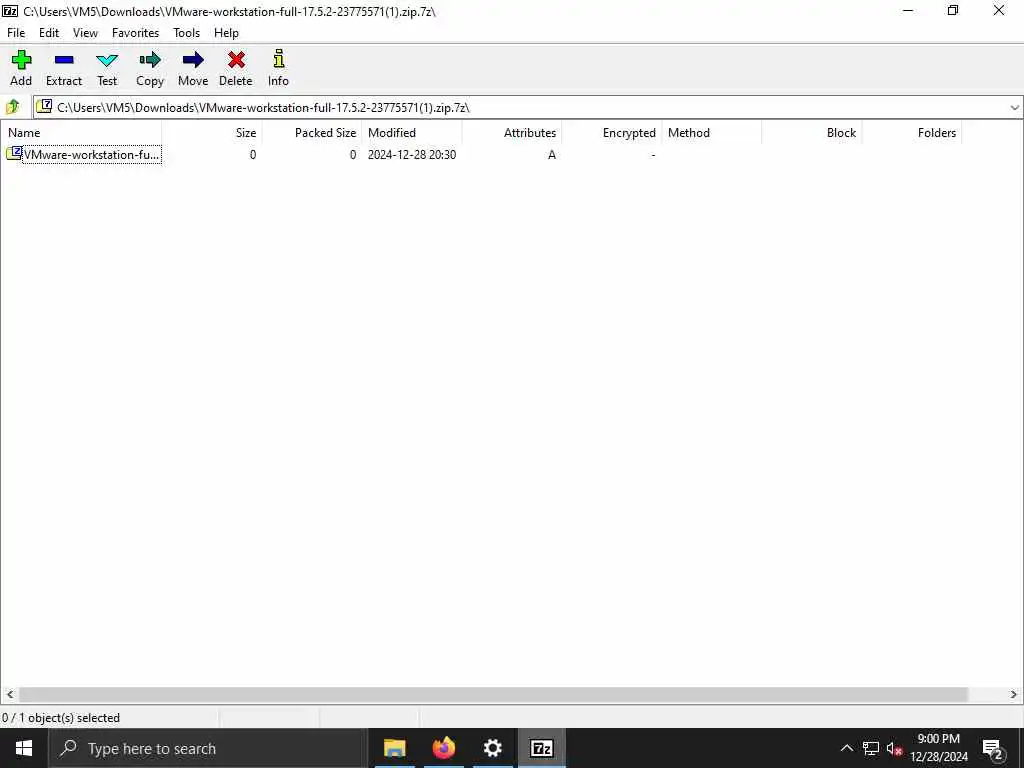The image size is (1024, 768).
Task: Open Settings gear on the taskbar
Action: (x=492, y=748)
